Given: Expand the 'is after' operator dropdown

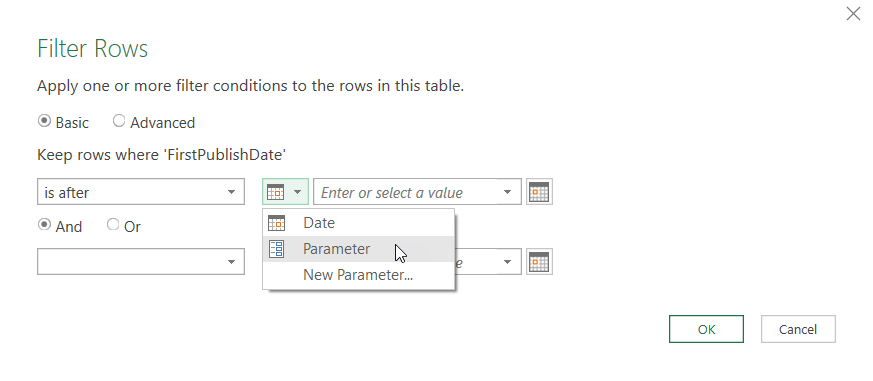Looking at the screenshot, I should (x=141, y=192).
